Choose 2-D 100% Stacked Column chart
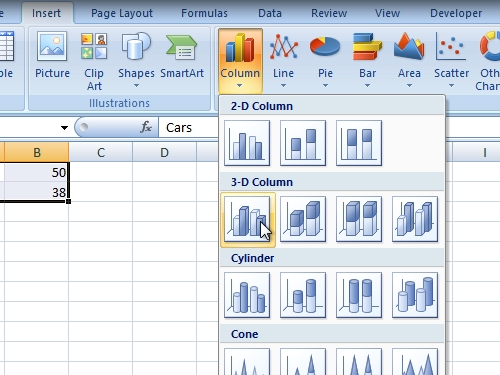 359,143
